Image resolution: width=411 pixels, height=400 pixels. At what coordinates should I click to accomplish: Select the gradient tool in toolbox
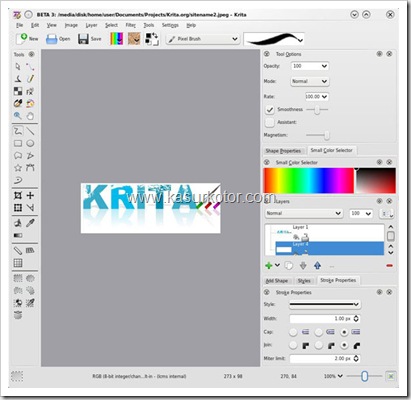18,235
